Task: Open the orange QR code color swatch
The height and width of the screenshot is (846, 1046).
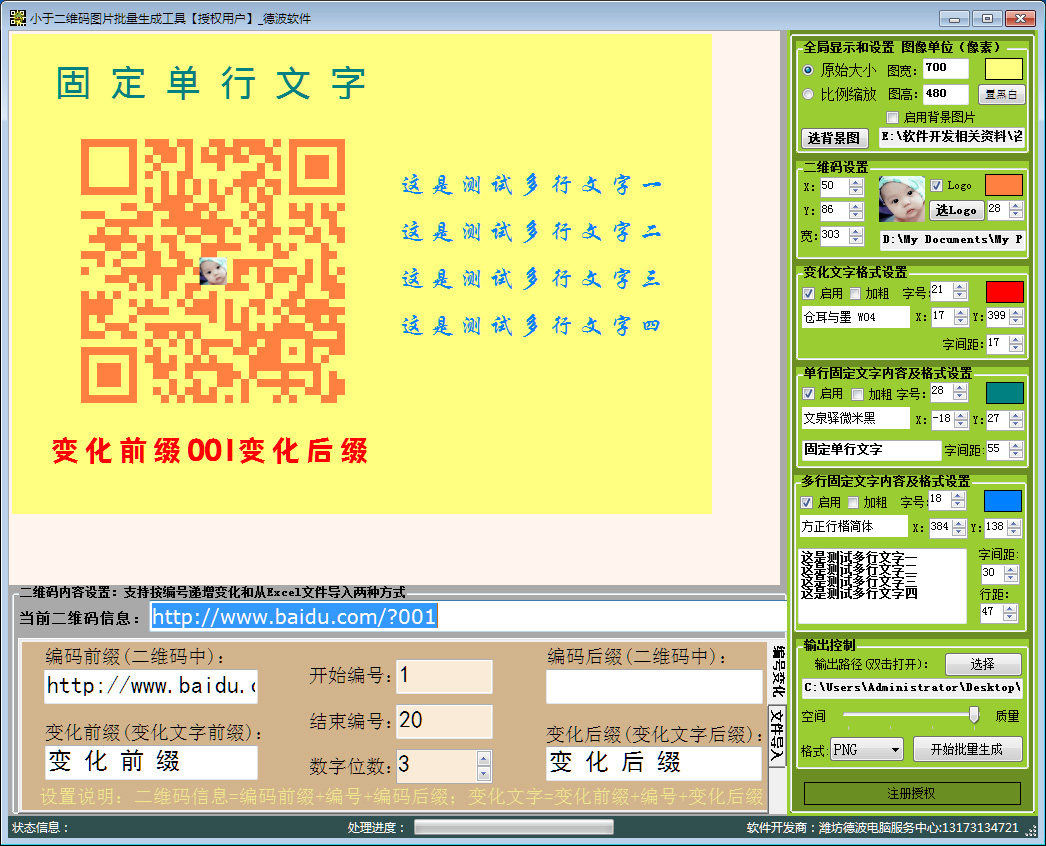Action: (1004, 185)
